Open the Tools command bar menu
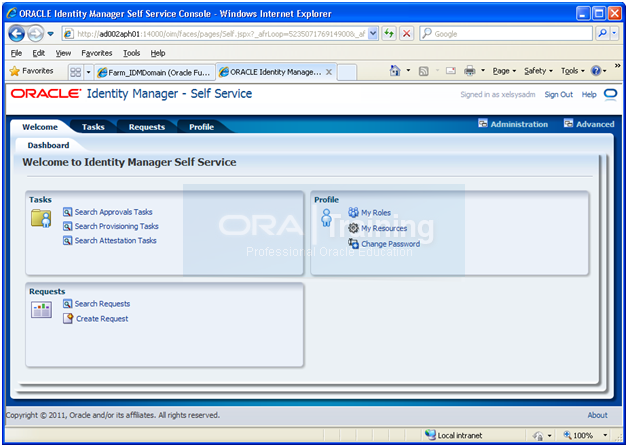 573,71
